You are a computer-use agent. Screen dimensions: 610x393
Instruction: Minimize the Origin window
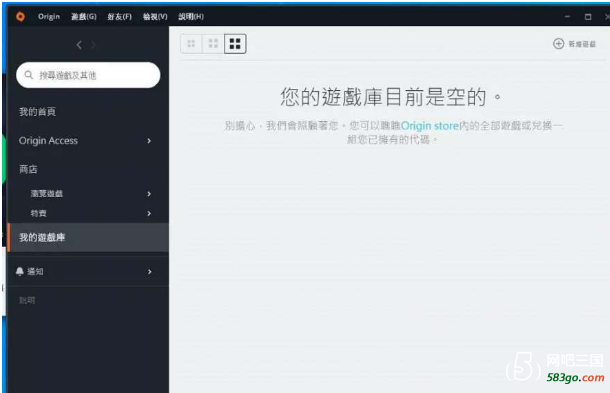click(567, 17)
